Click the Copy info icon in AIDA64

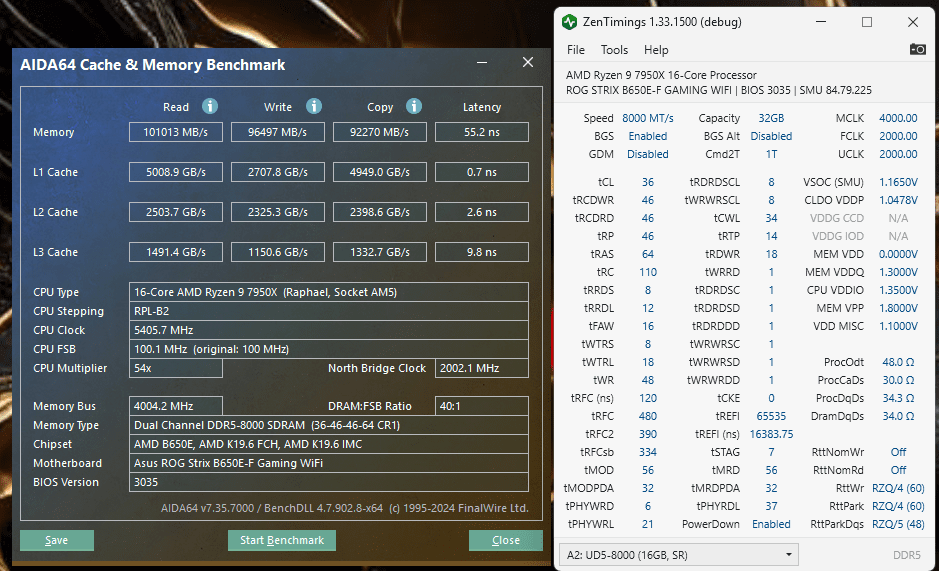414,106
